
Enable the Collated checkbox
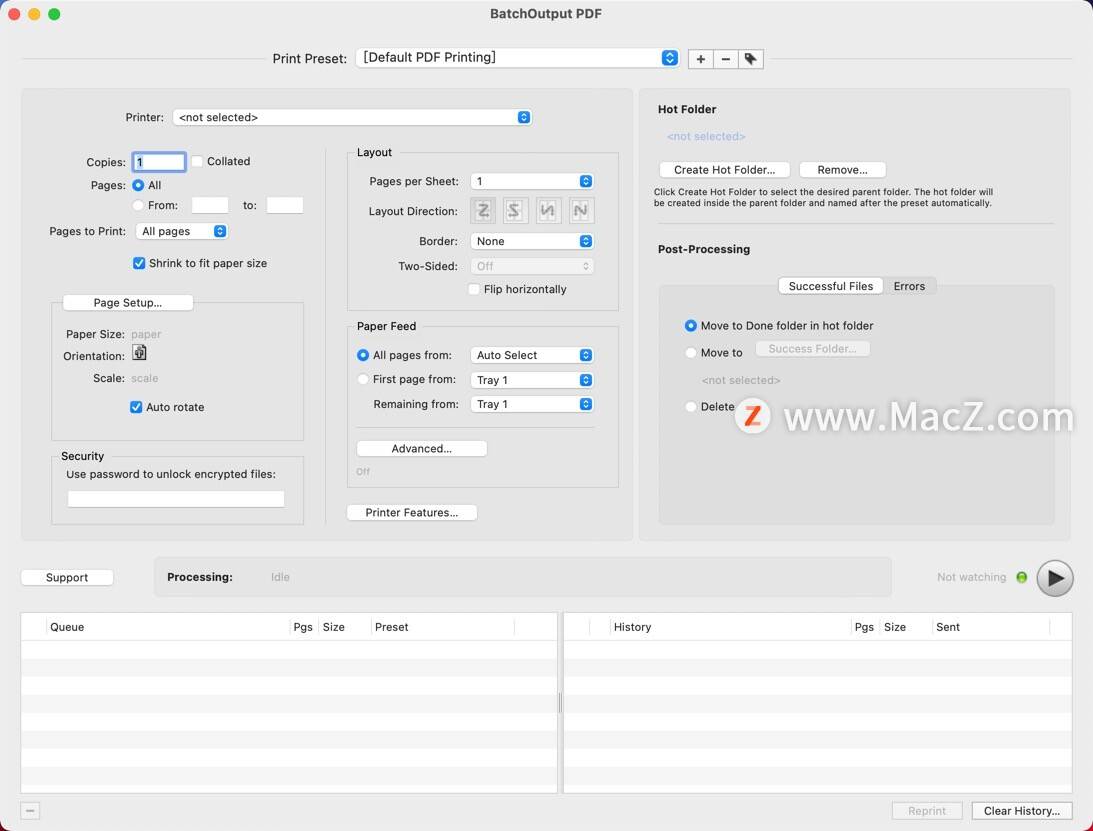tap(197, 162)
